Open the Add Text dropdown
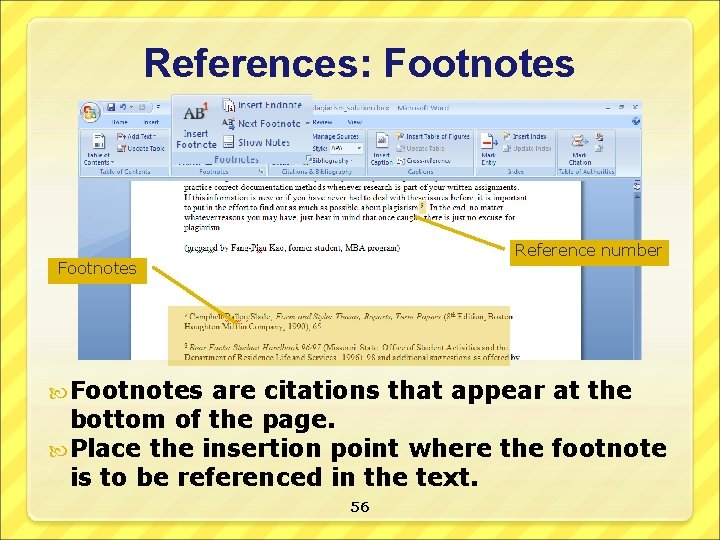This screenshot has height=540, width=720. (x=136, y=136)
